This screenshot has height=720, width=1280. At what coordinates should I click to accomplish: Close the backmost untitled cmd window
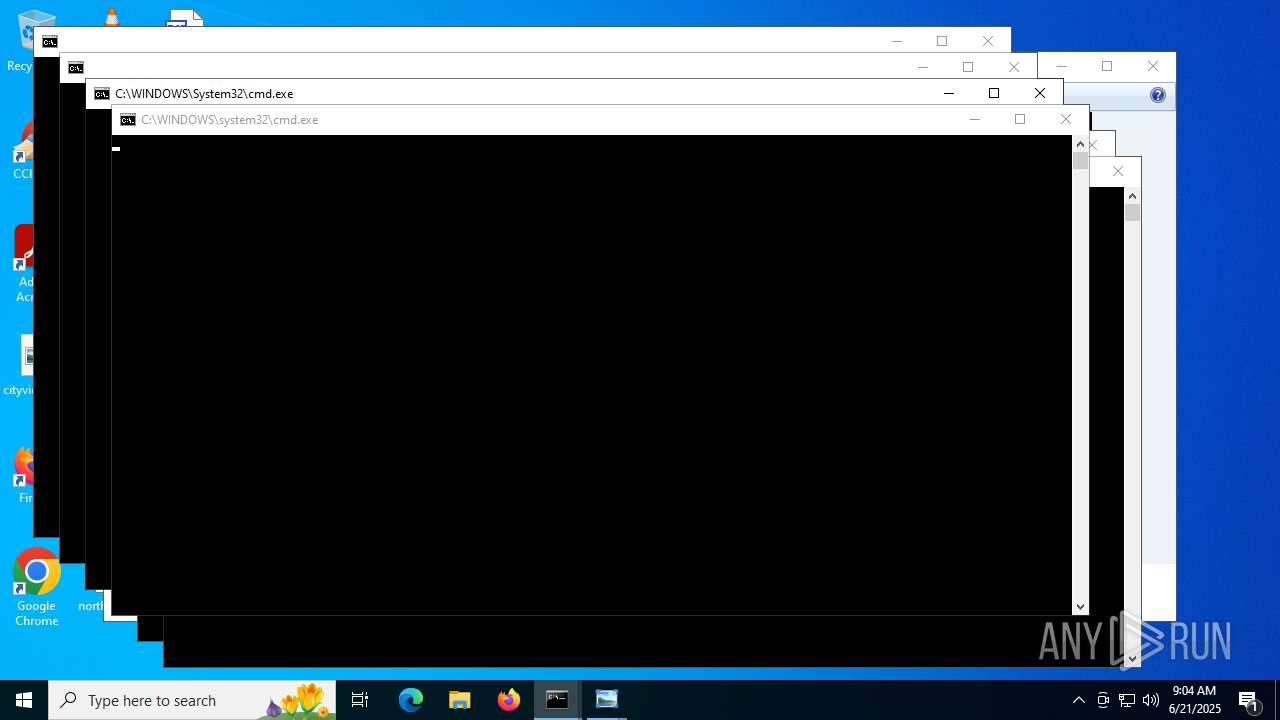[988, 42]
